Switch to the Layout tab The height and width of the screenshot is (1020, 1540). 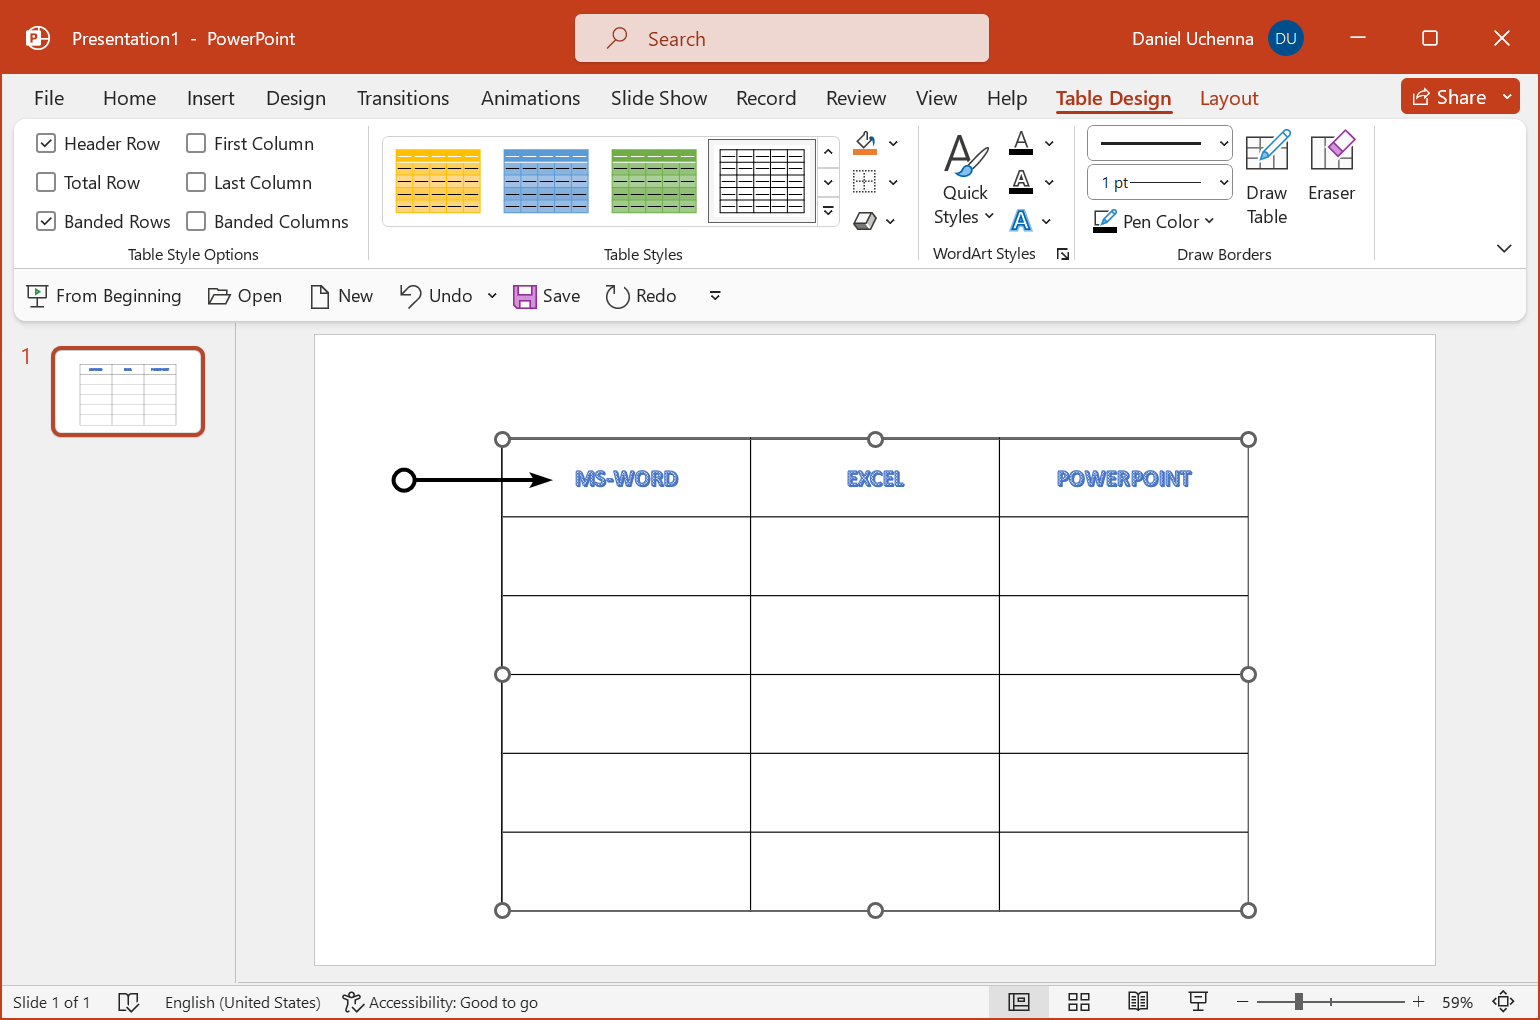click(1229, 98)
